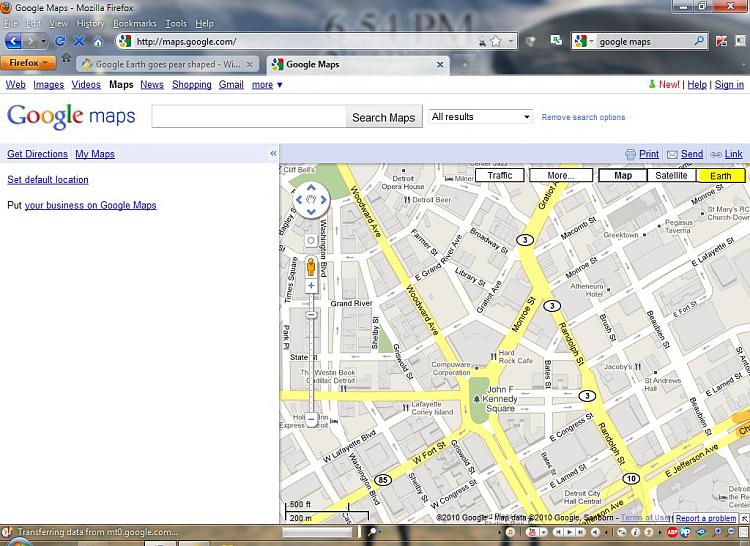The width and height of the screenshot is (750, 546).
Task: Click the Send email icon
Action: click(672, 154)
